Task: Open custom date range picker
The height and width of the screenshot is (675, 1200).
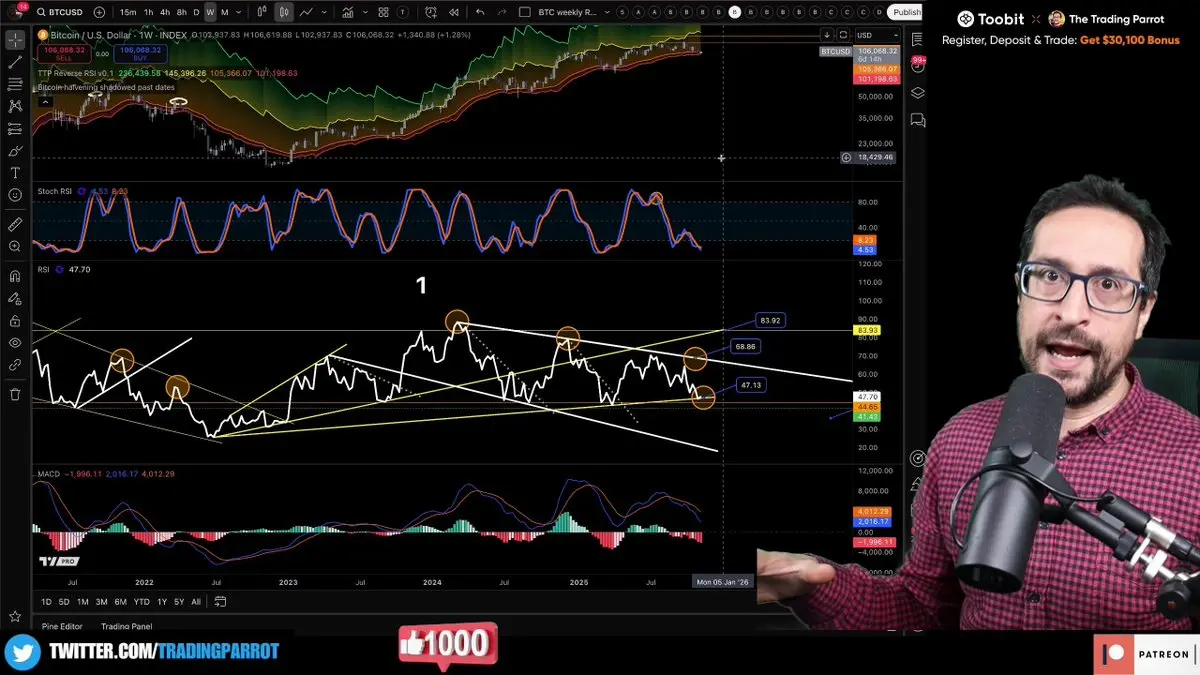Action: 220,602
